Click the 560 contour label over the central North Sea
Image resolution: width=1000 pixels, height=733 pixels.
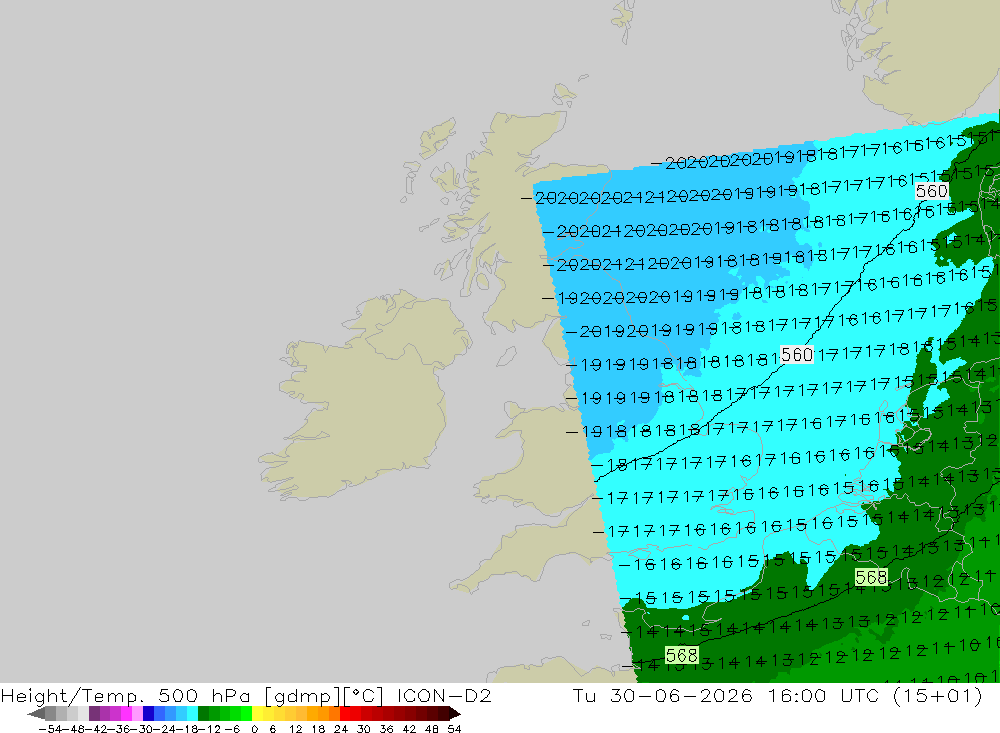coord(797,355)
